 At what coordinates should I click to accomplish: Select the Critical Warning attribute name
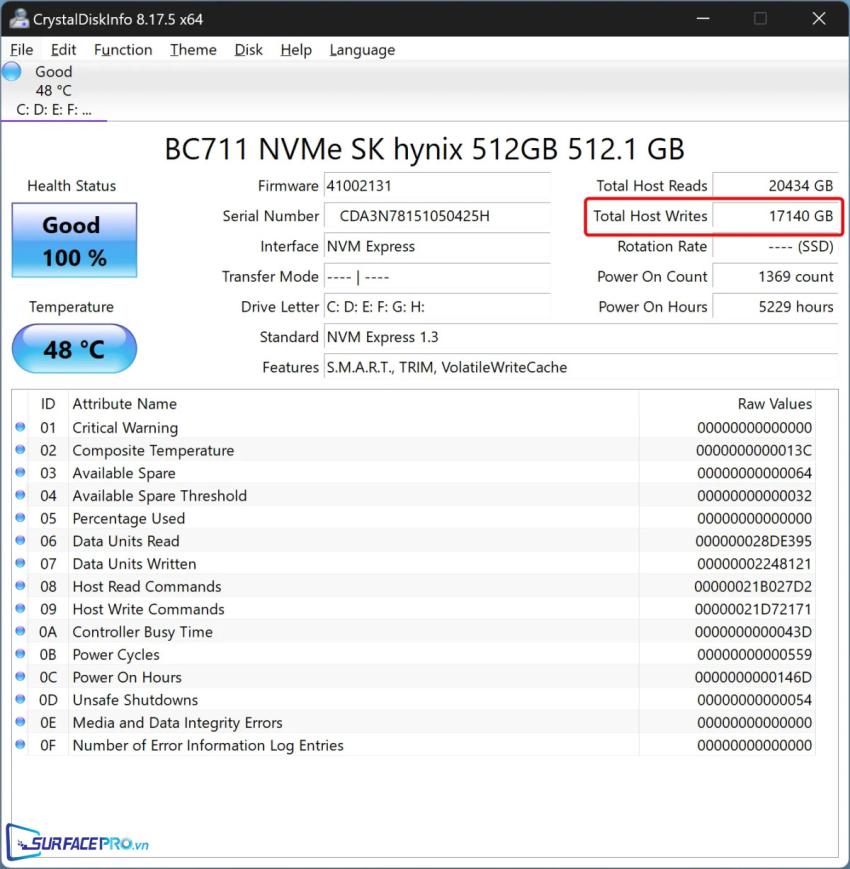point(125,428)
